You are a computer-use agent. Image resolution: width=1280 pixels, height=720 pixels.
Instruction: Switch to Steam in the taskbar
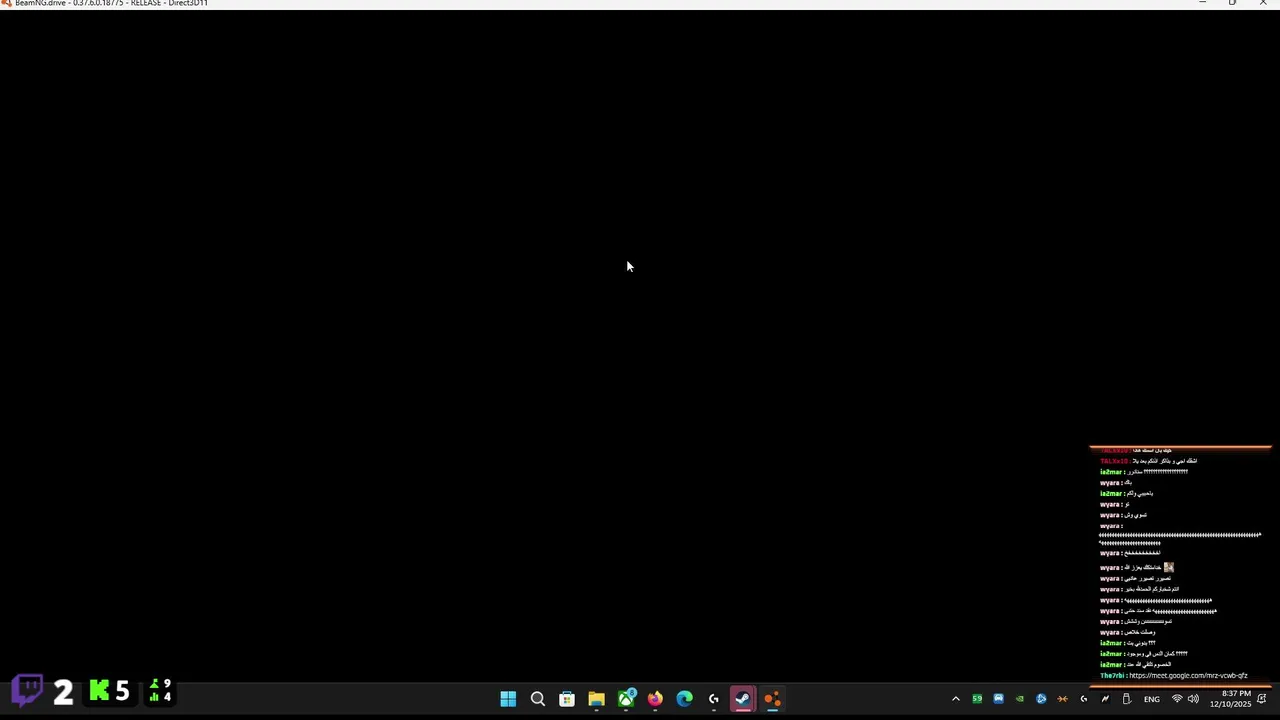pyautogui.click(x=743, y=699)
